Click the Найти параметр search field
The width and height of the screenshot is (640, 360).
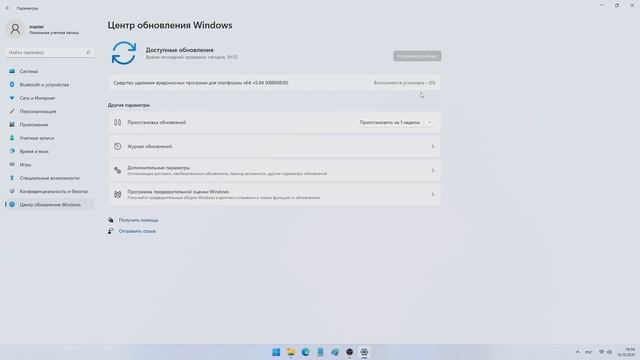point(50,52)
